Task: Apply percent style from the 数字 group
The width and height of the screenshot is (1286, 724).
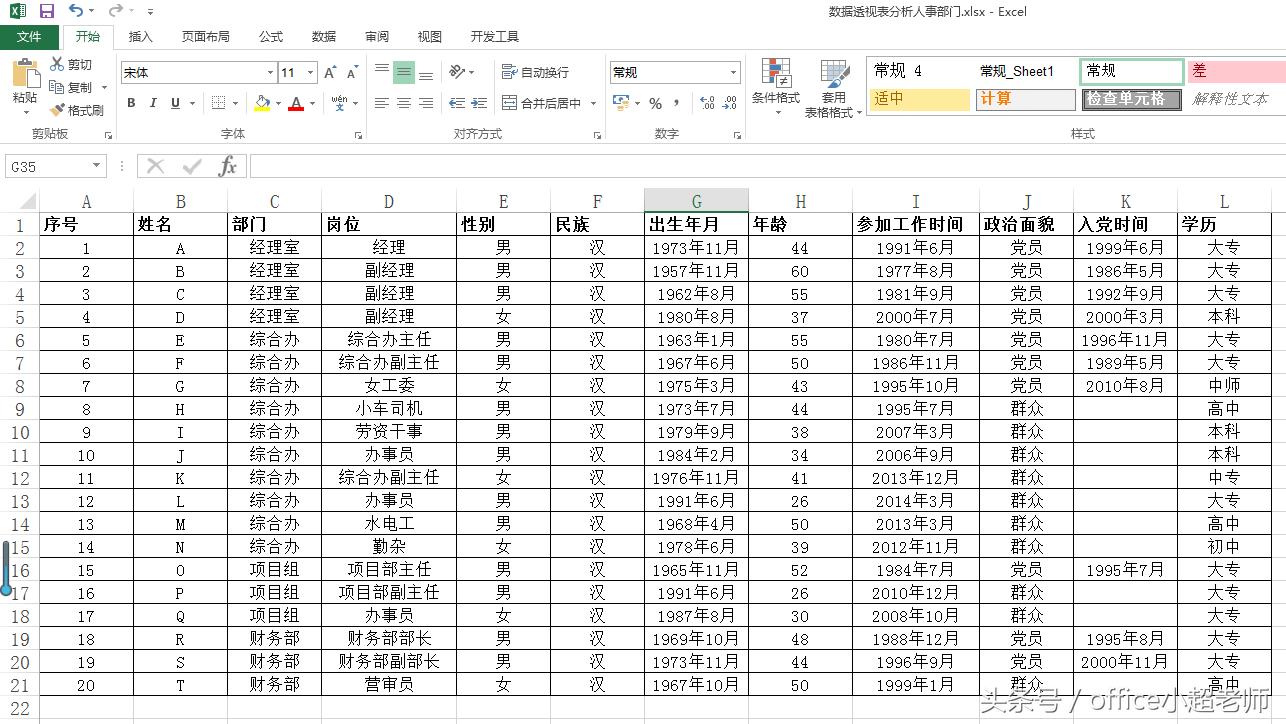Action: 658,100
